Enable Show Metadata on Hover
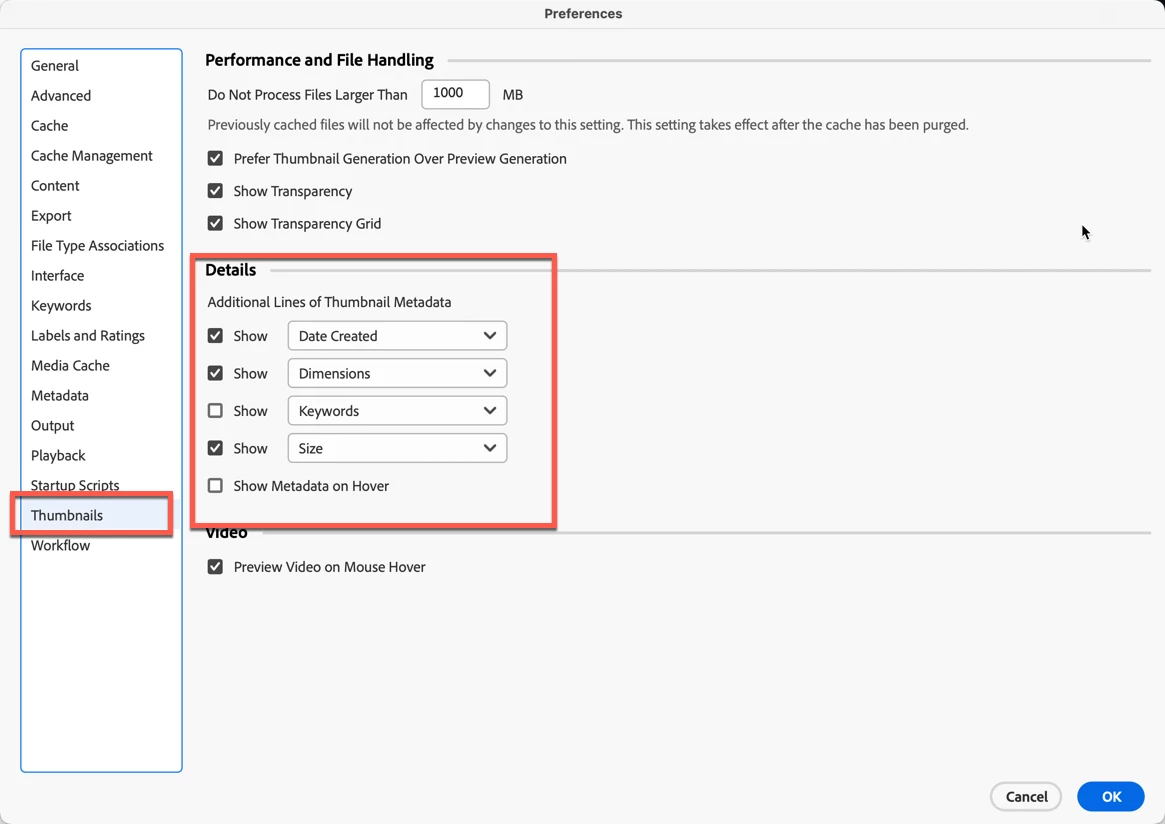This screenshot has height=824, width=1165. pyautogui.click(x=215, y=486)
